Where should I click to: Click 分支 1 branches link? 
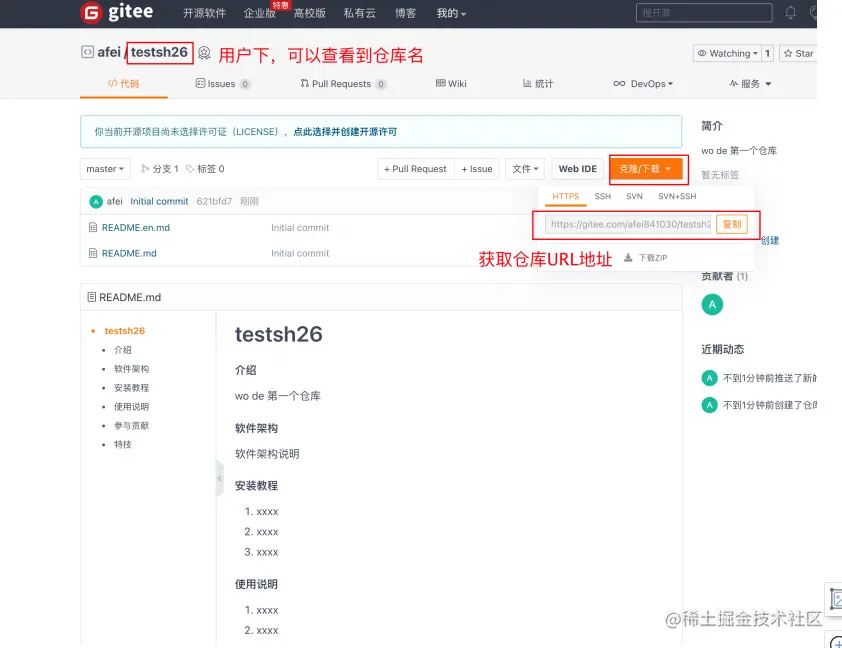(160, 169)
